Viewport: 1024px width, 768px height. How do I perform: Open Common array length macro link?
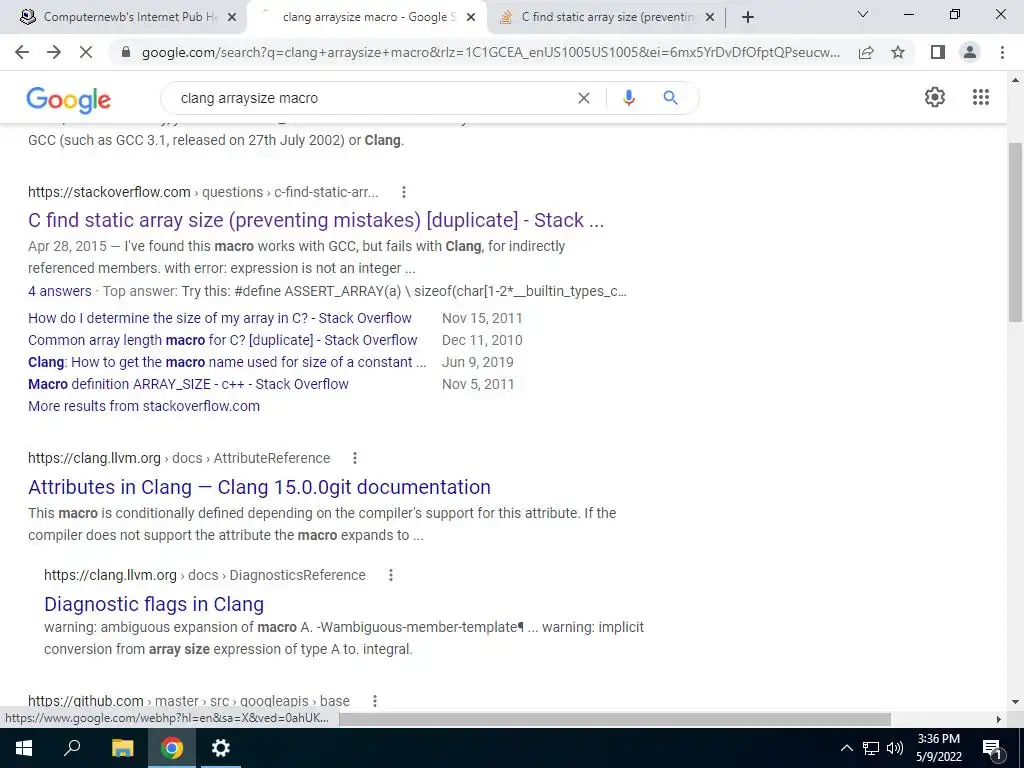click(x=223, y=340)
